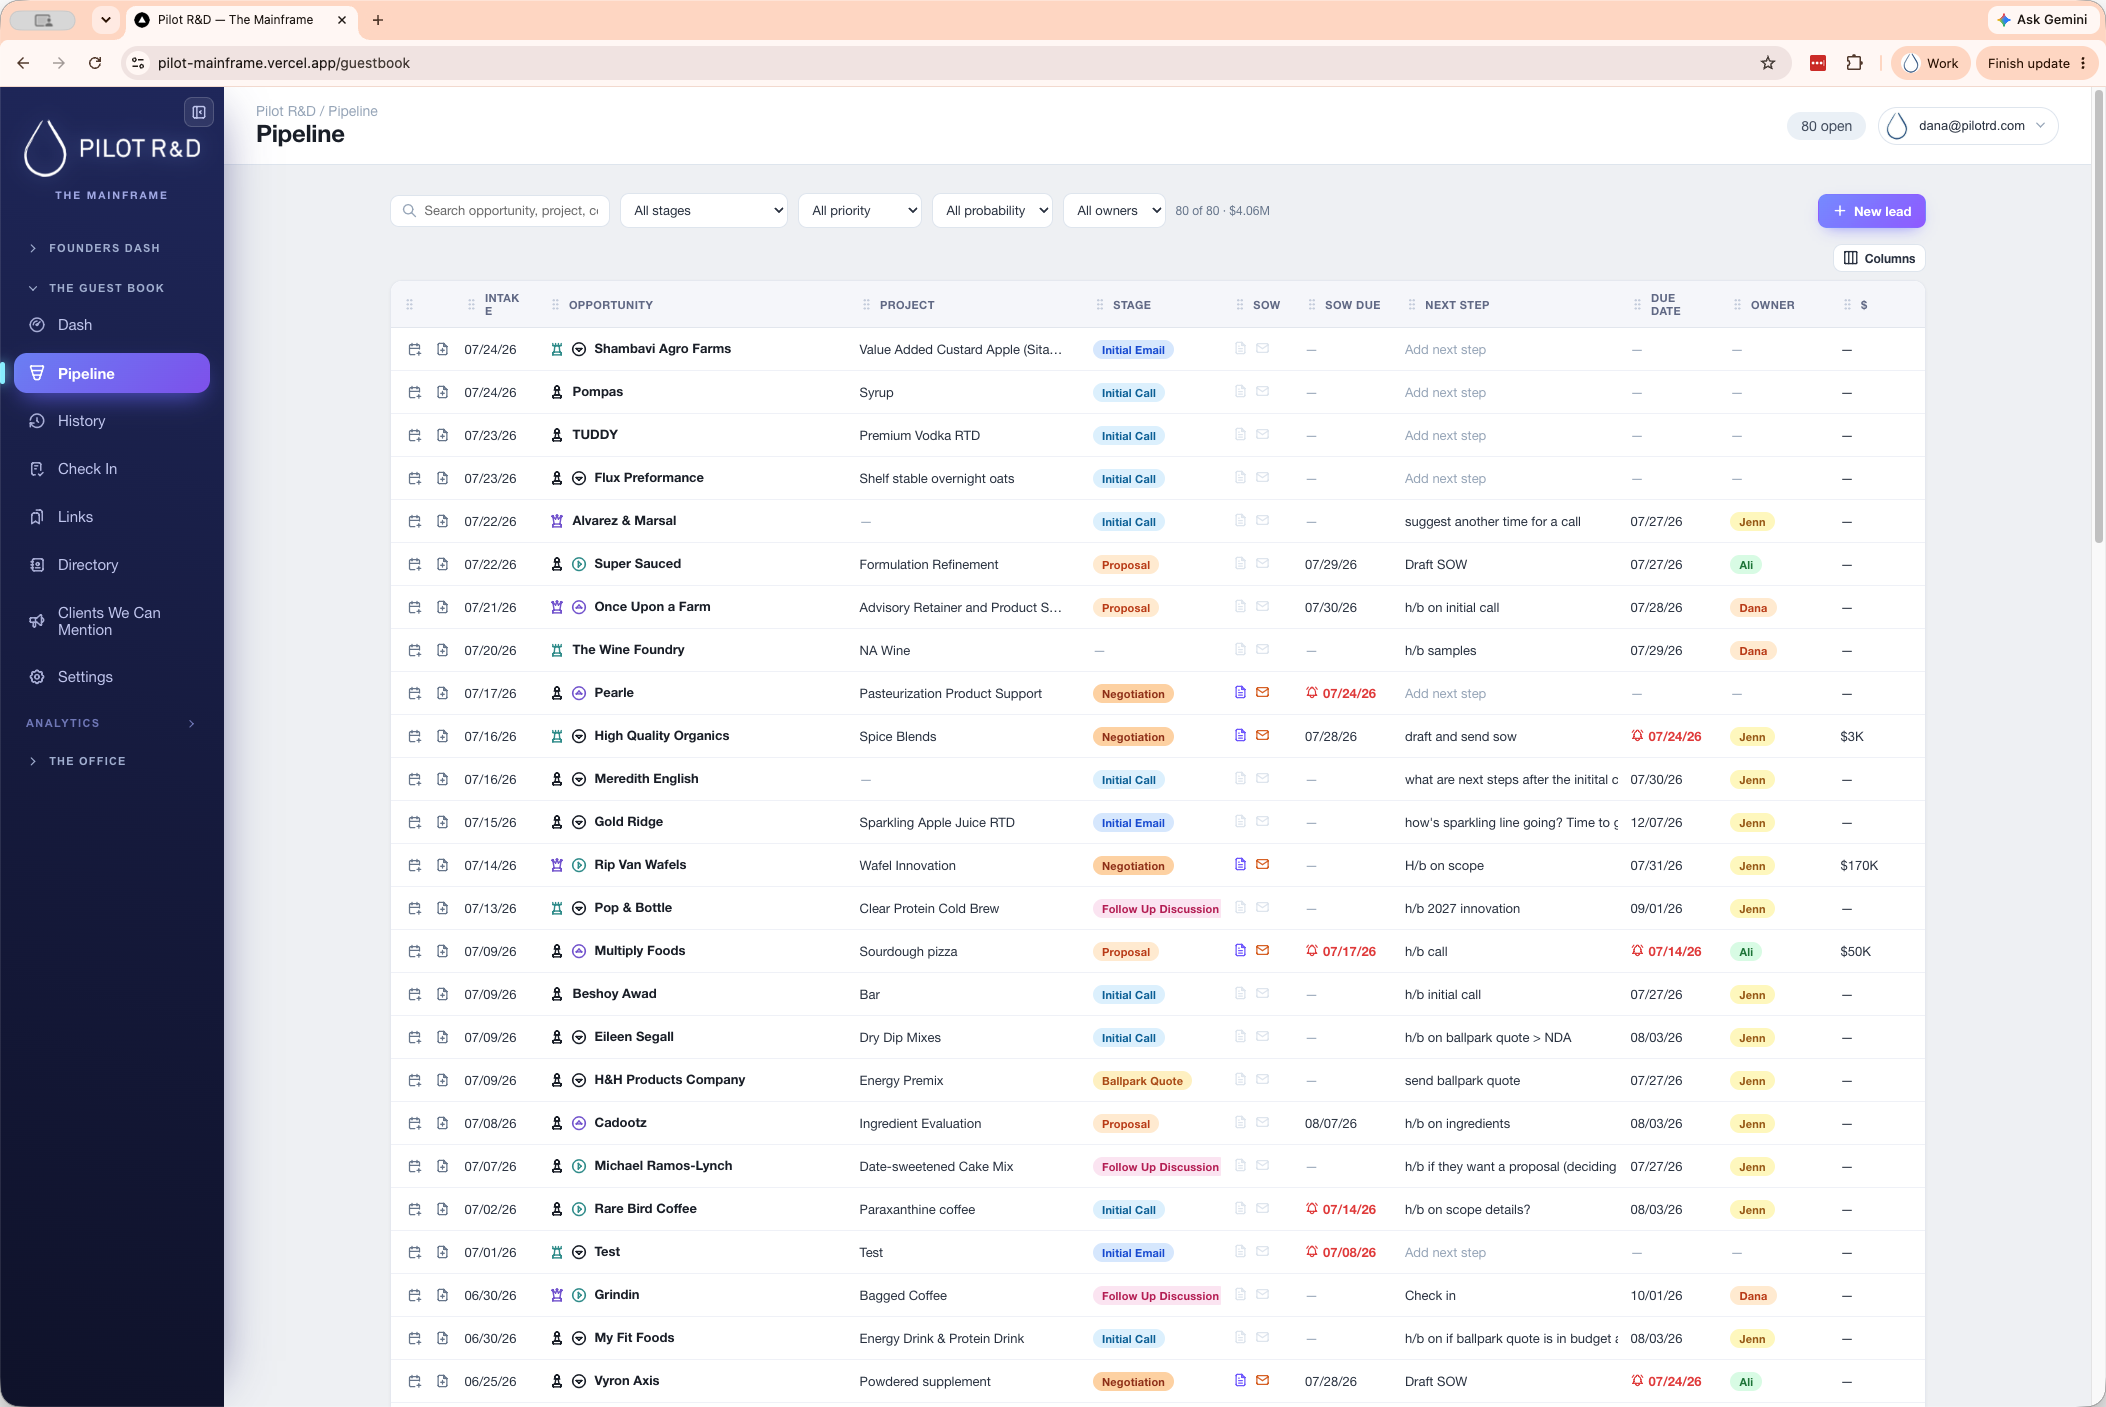Expand the Analytics section
The height and width of the screenshot is (1407, 2106).
[111, 723]
